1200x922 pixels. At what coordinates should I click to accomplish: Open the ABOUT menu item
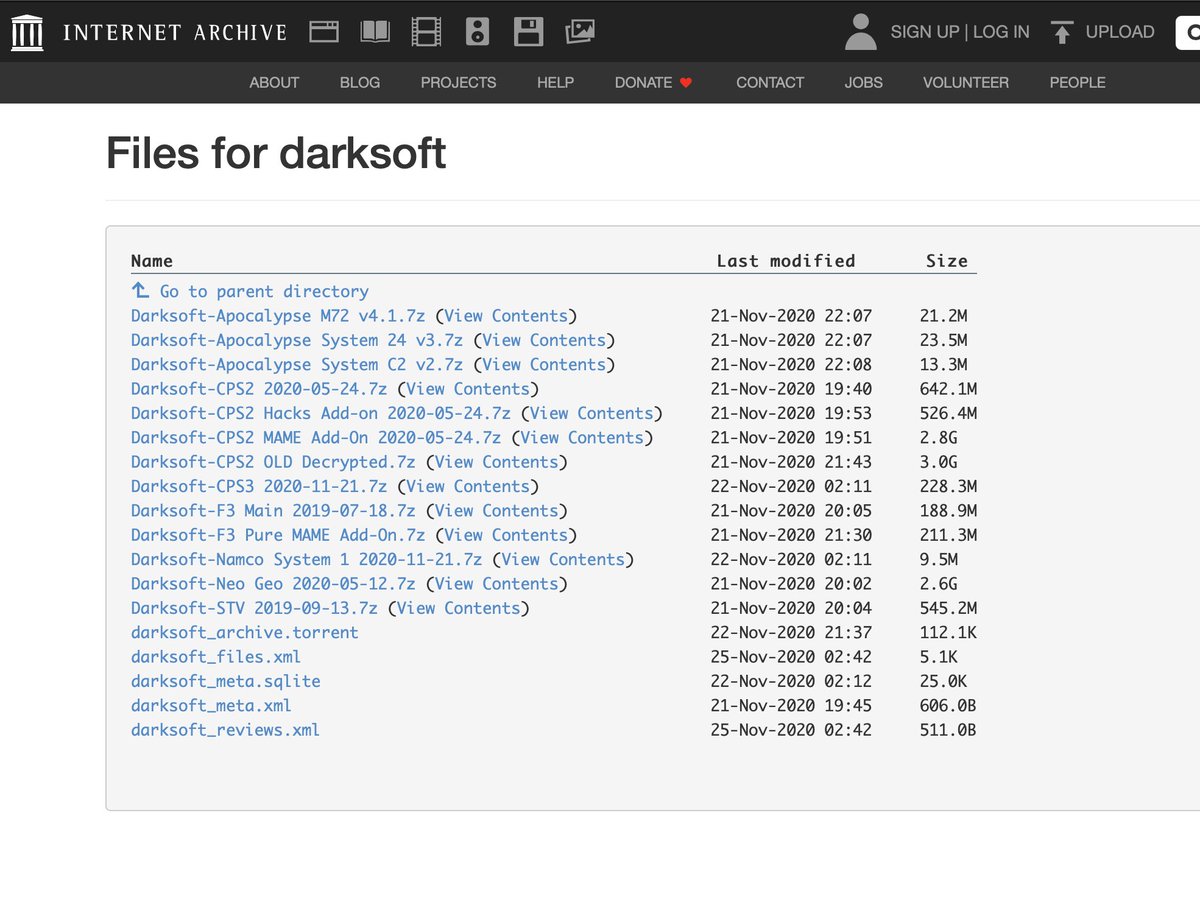(274, 83)
